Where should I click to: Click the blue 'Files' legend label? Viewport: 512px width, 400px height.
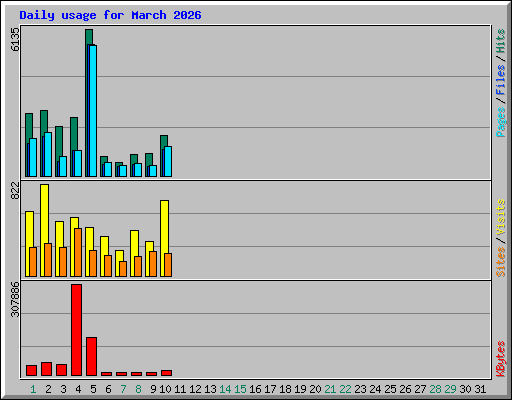coord(500,80)
